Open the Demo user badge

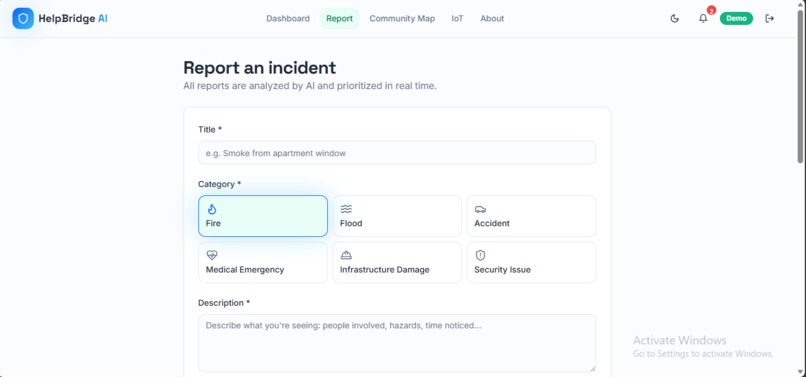point(736,19)
